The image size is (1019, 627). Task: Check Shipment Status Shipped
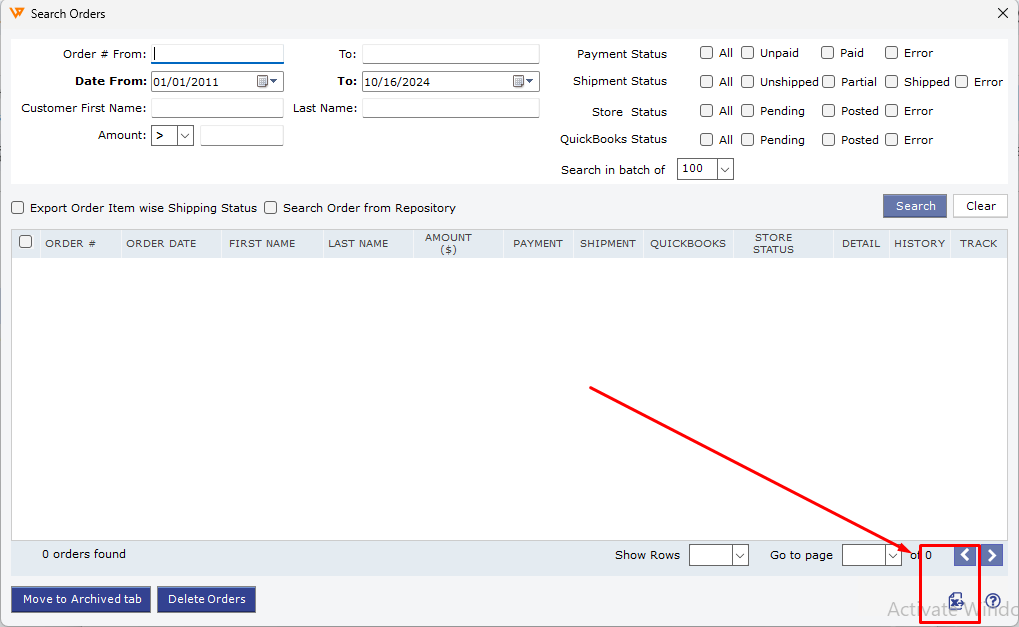click(x=892, y=81)
